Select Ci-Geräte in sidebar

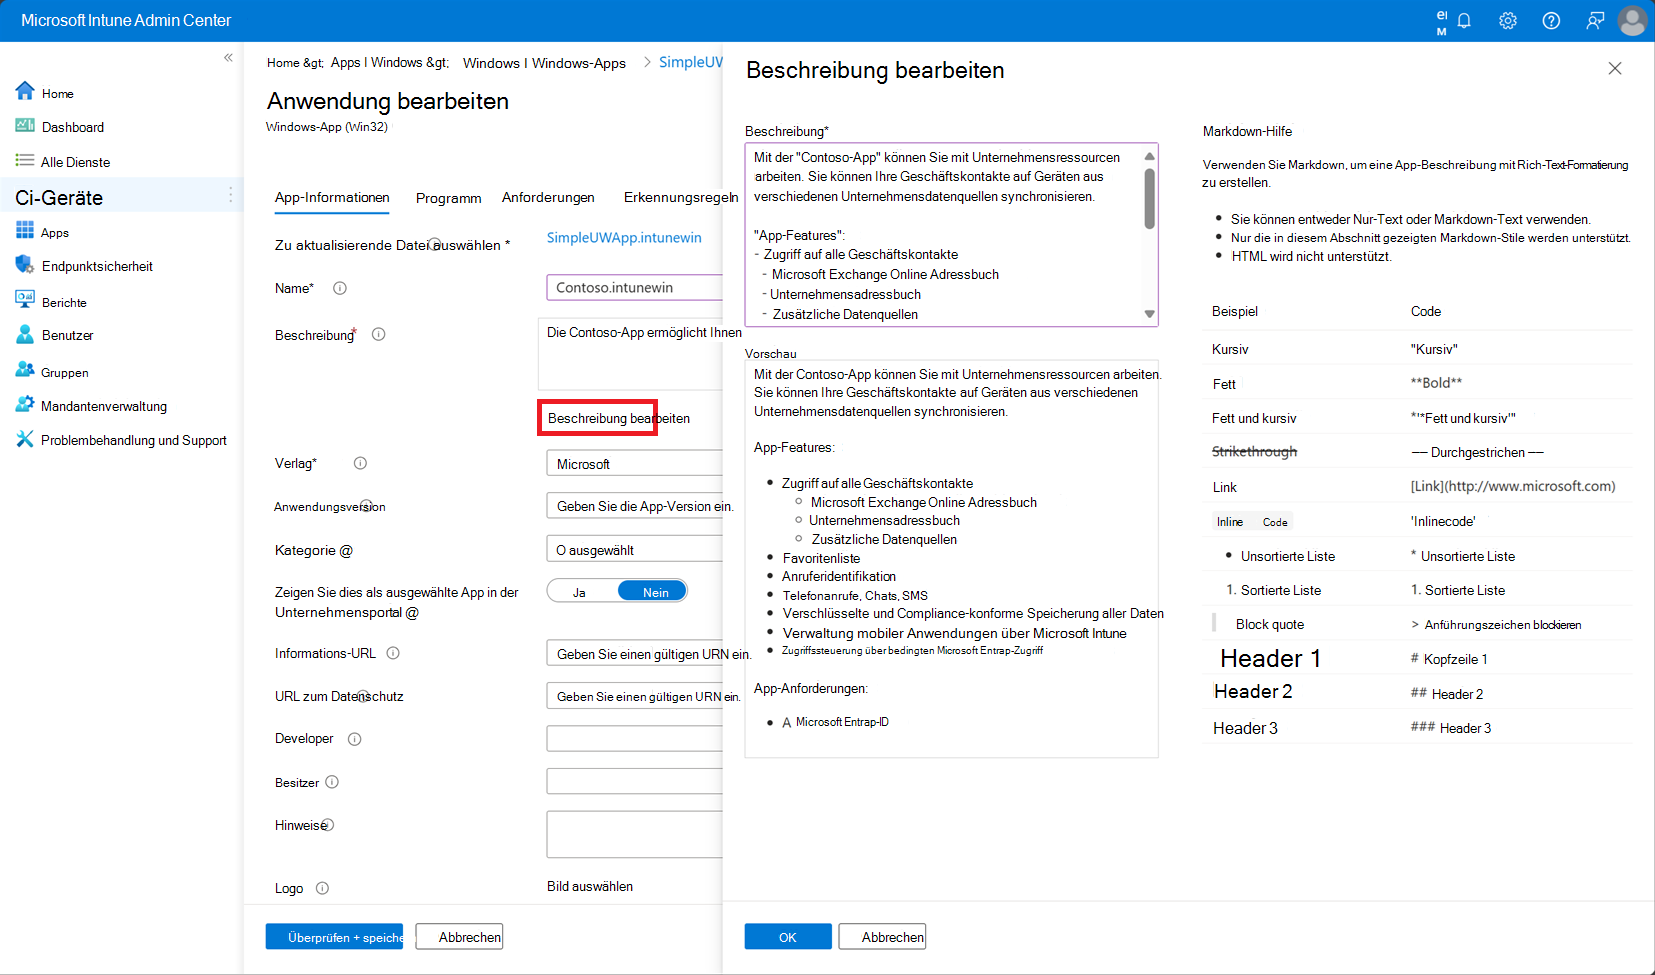pos(121,197)
